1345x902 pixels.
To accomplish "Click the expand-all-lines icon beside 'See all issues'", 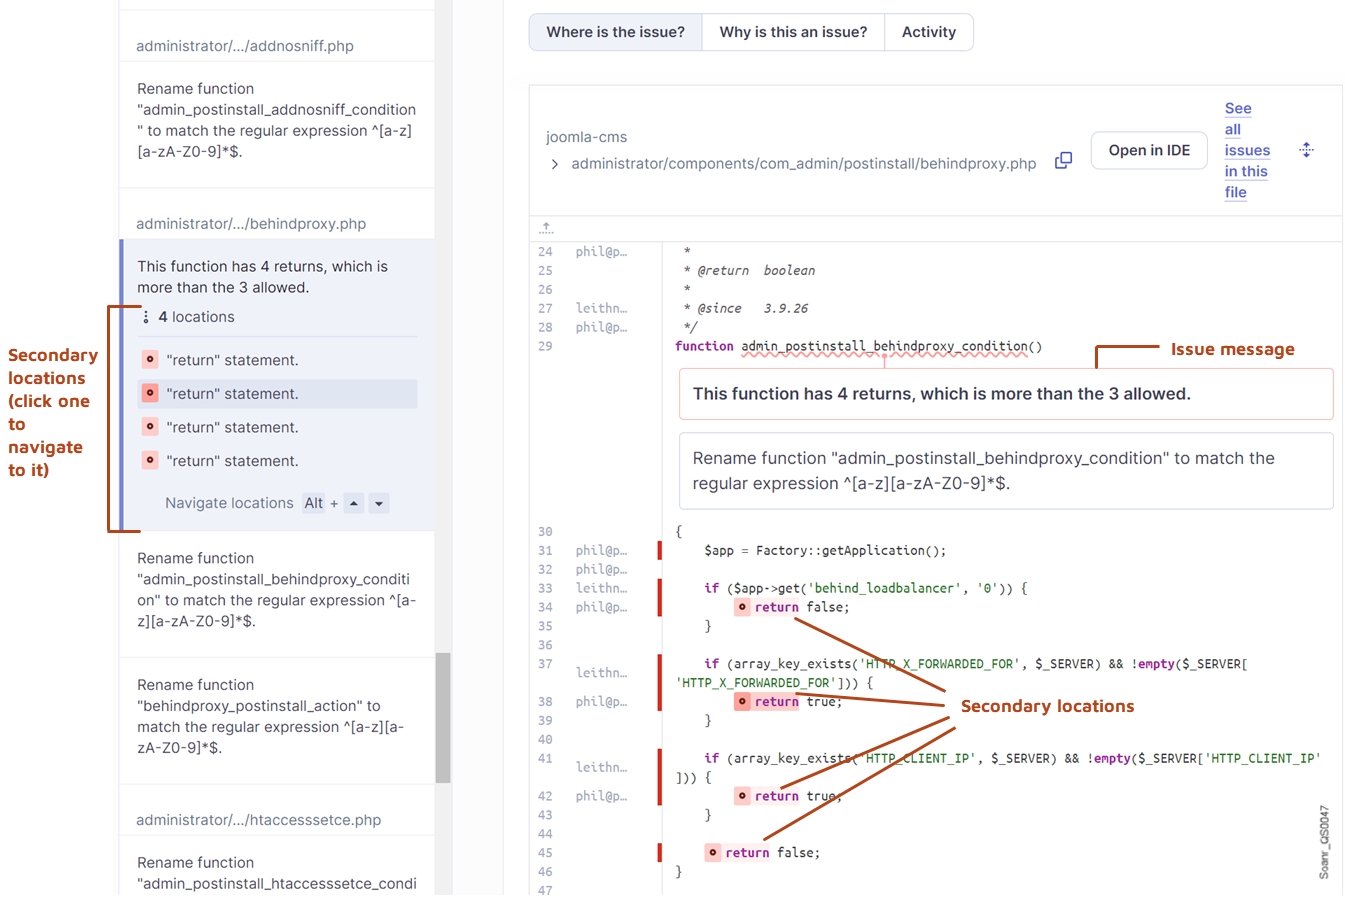I will click(1306, 150).
